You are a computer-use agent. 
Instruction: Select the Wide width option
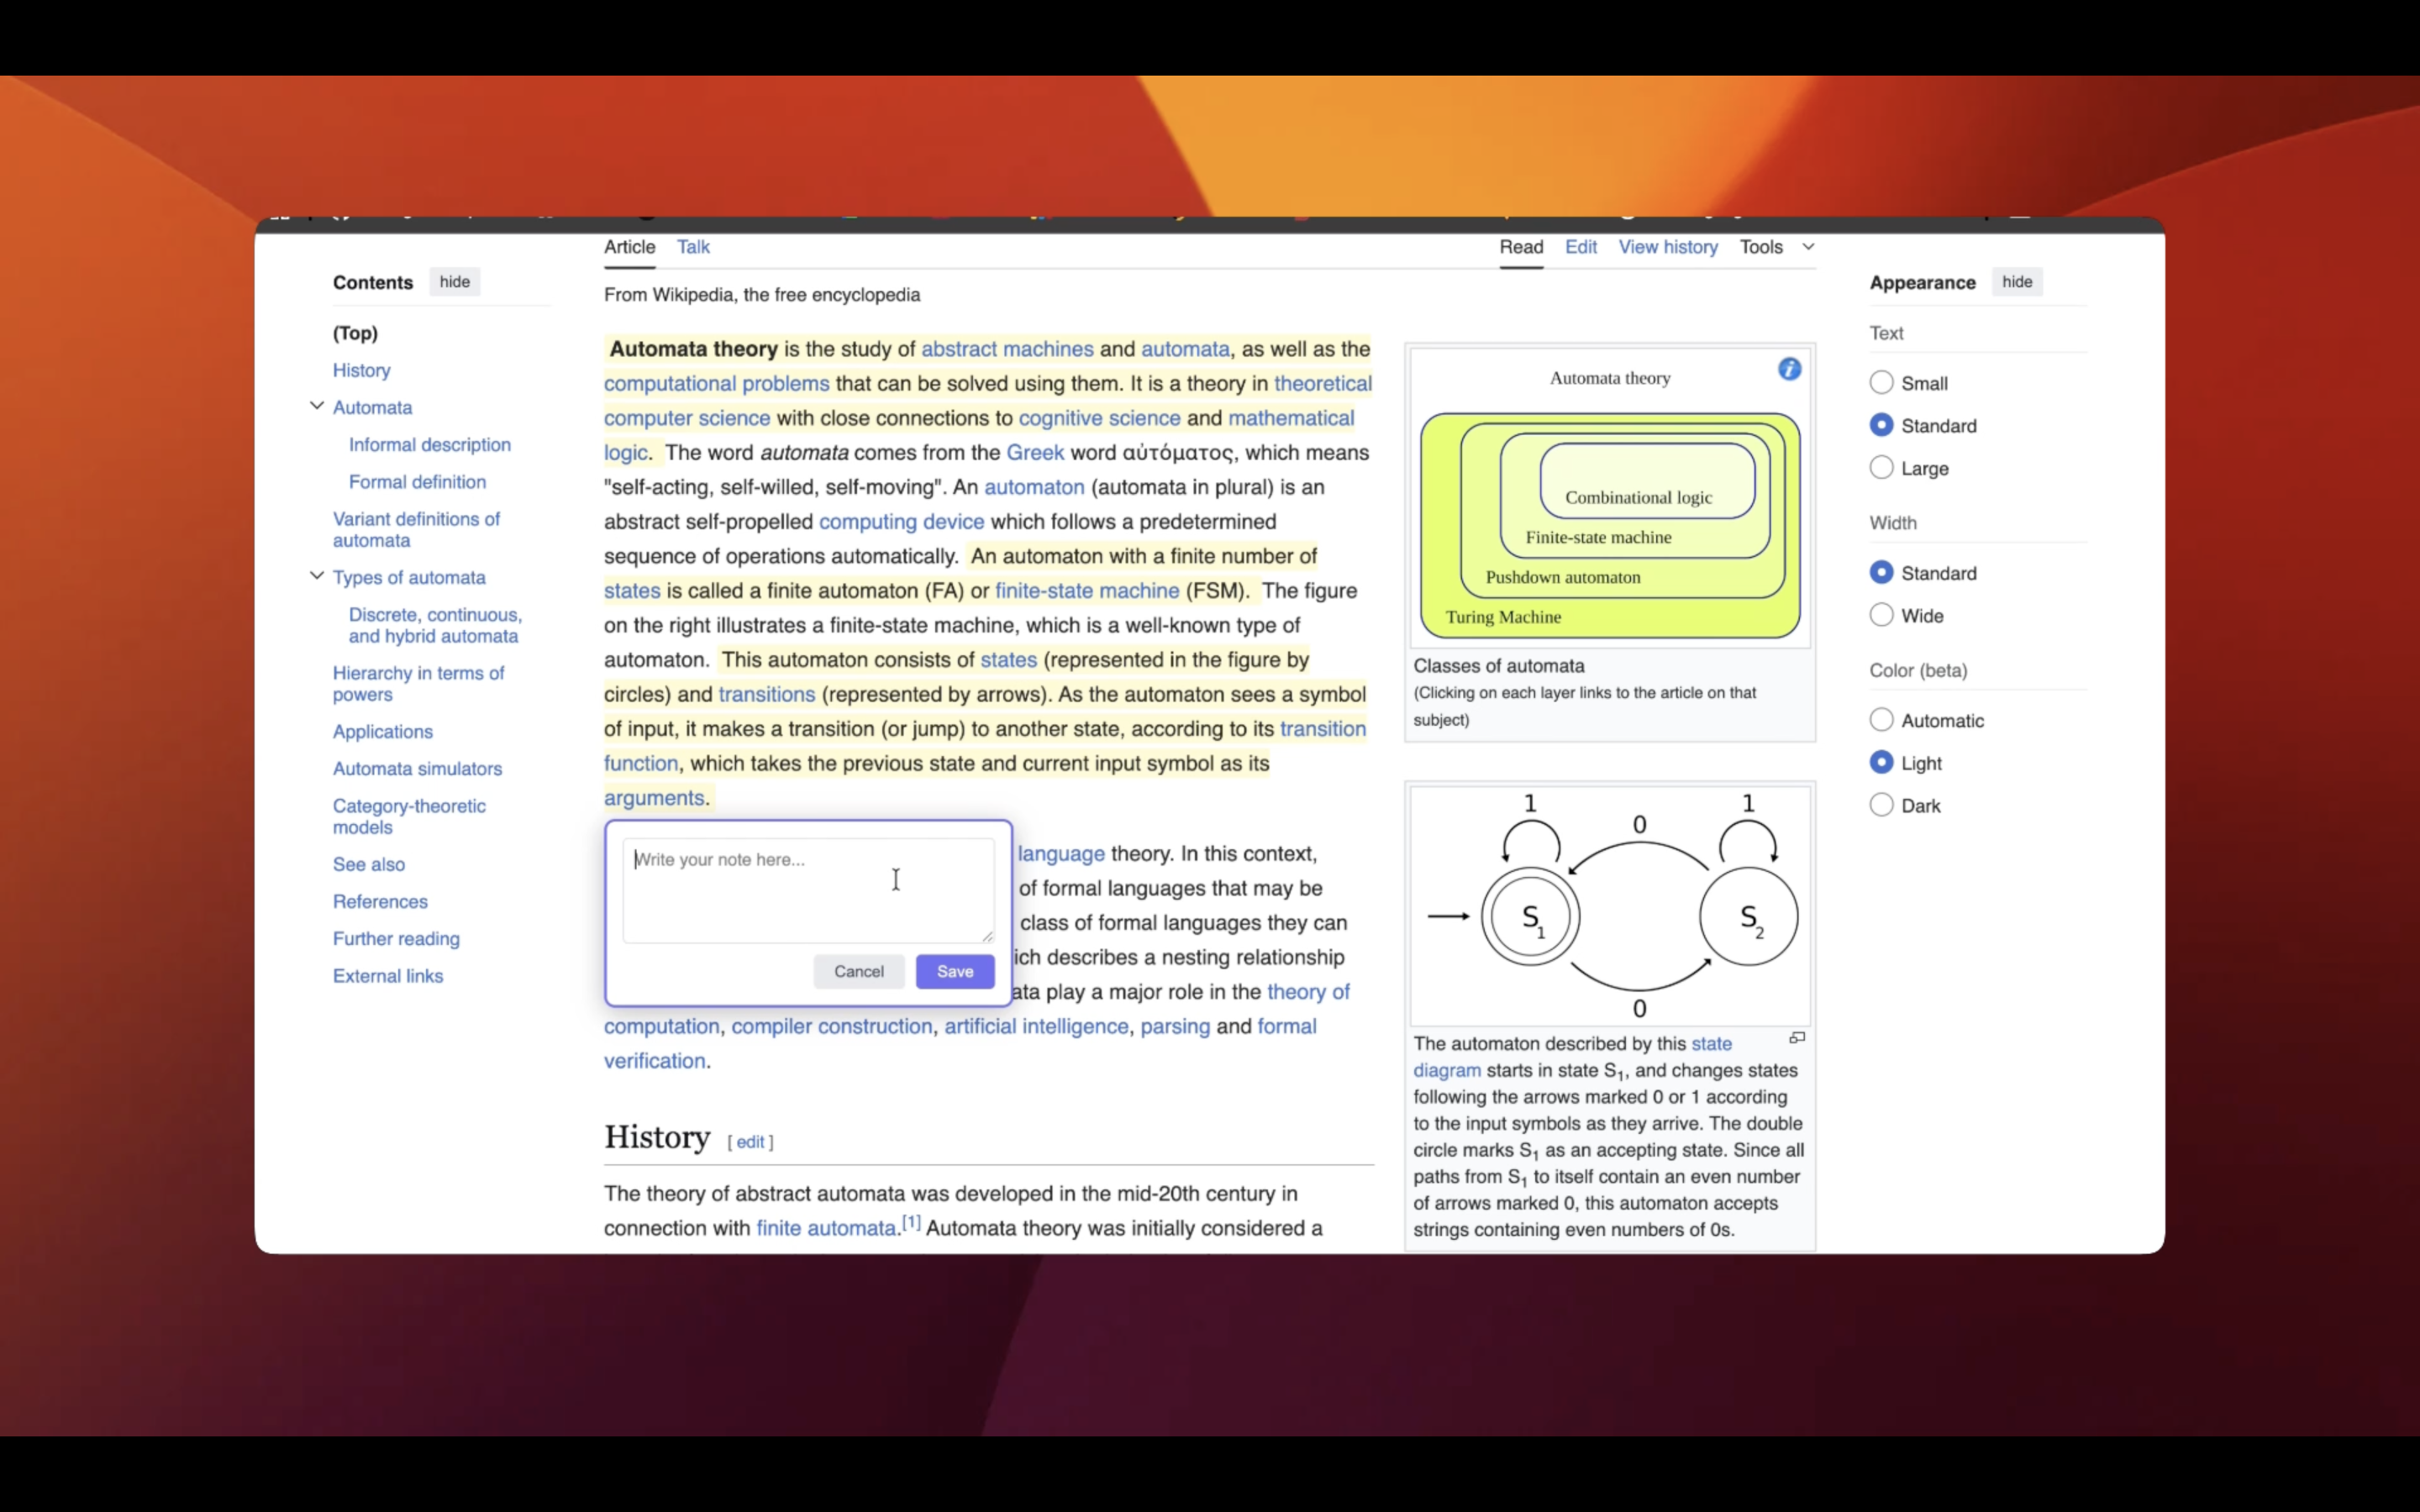point(1881,615)
